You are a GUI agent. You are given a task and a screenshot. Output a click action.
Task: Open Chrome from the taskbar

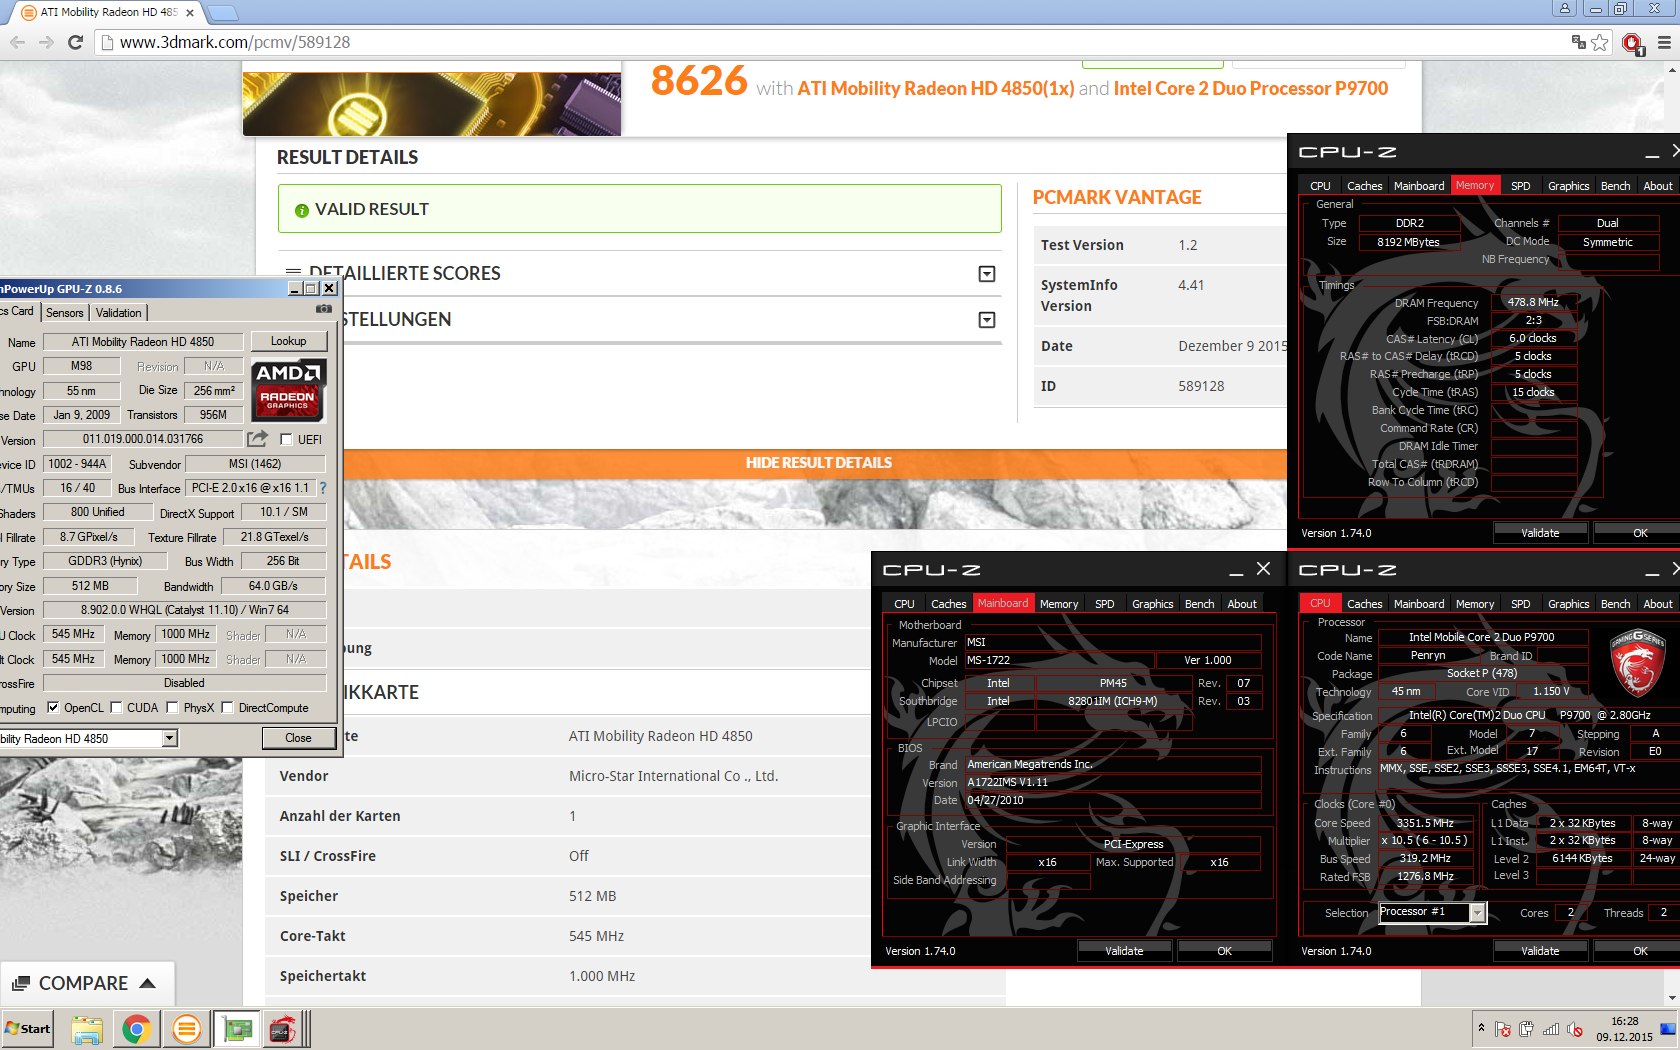(137, 1029)
